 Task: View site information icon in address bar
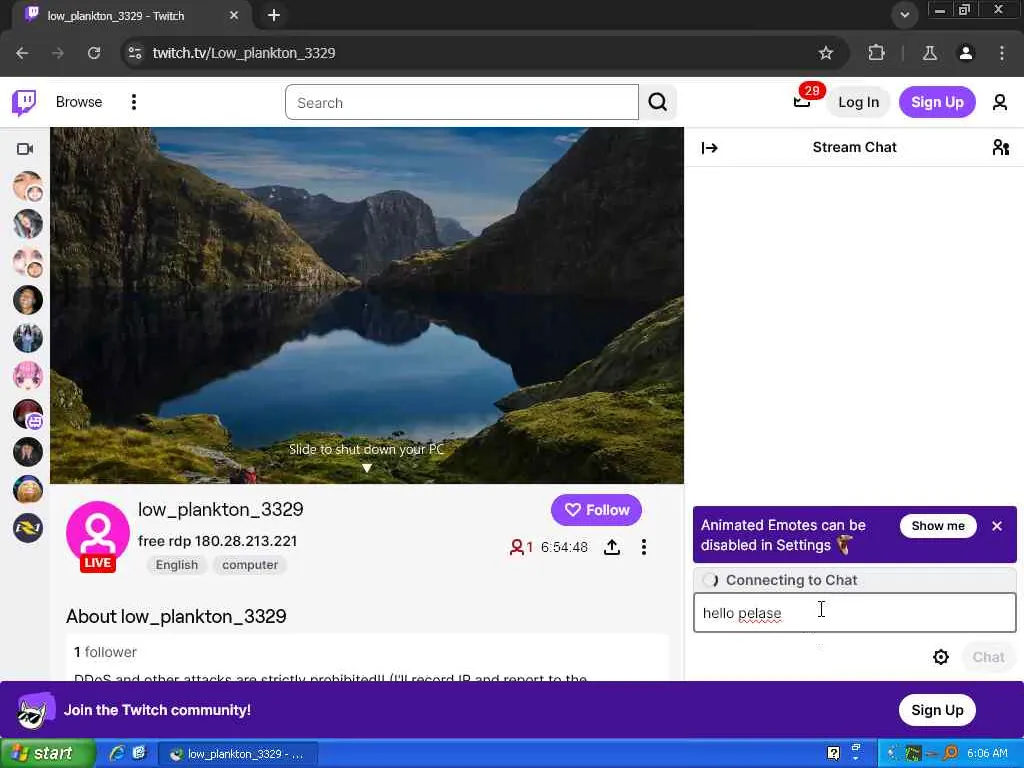click(x=135, y=53)
